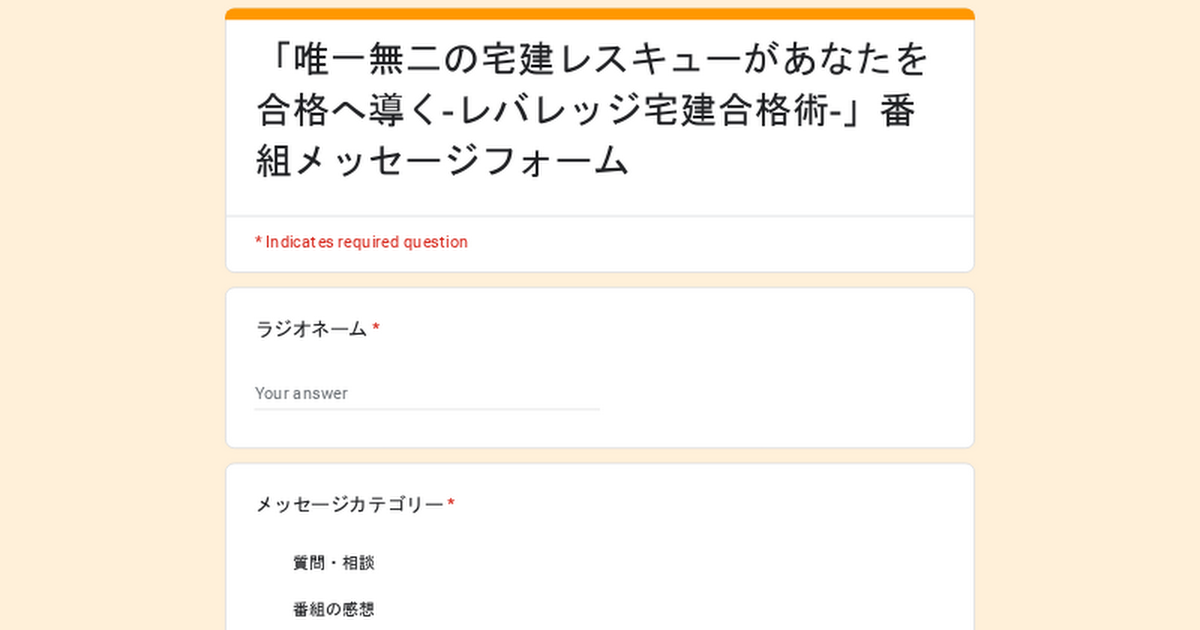Click the メッセージカテゴリー question label
This screenshot has width=1200, height=630.
point(349,505)
